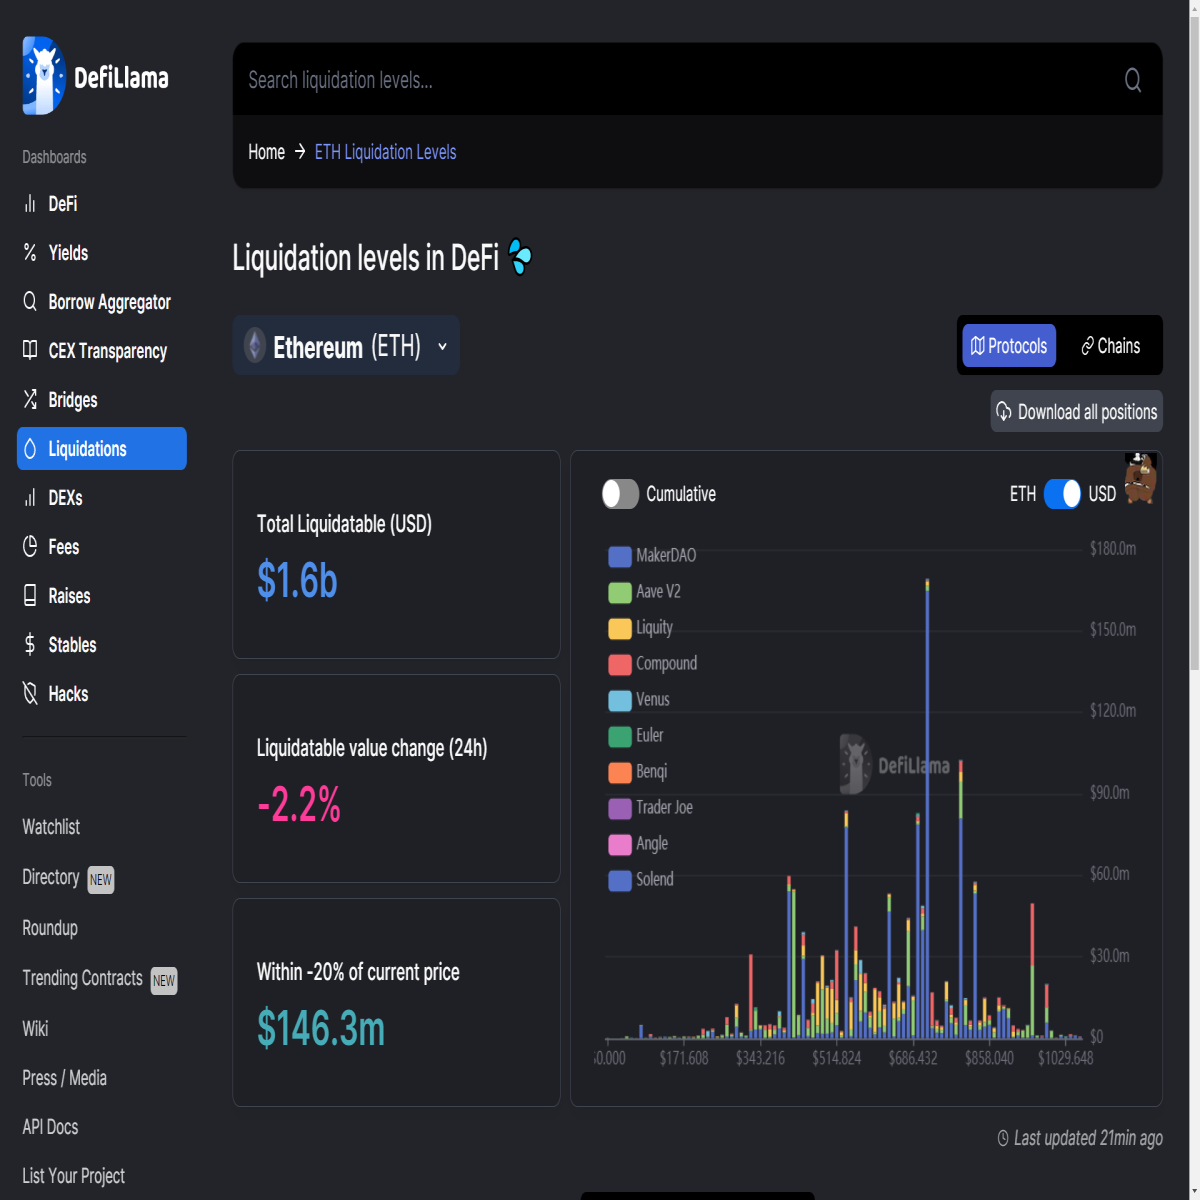1200x1200 pixels.
Task: Click the Raises book icon
Action: click(30, 596)
